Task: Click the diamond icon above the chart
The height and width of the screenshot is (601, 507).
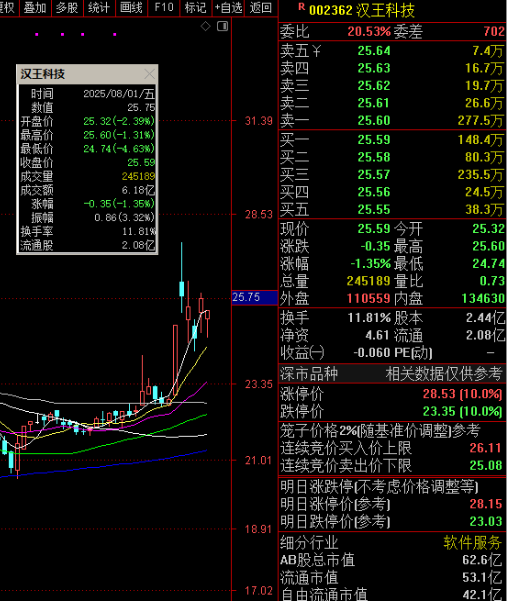Action: click(x=206, y=26)
